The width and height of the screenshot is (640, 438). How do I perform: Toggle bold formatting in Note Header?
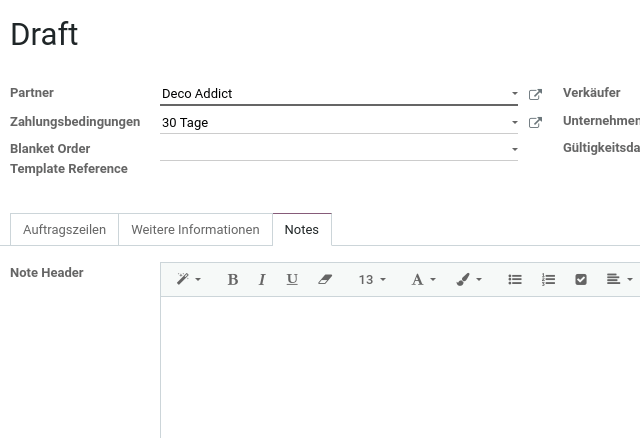[x=233, y=280]
